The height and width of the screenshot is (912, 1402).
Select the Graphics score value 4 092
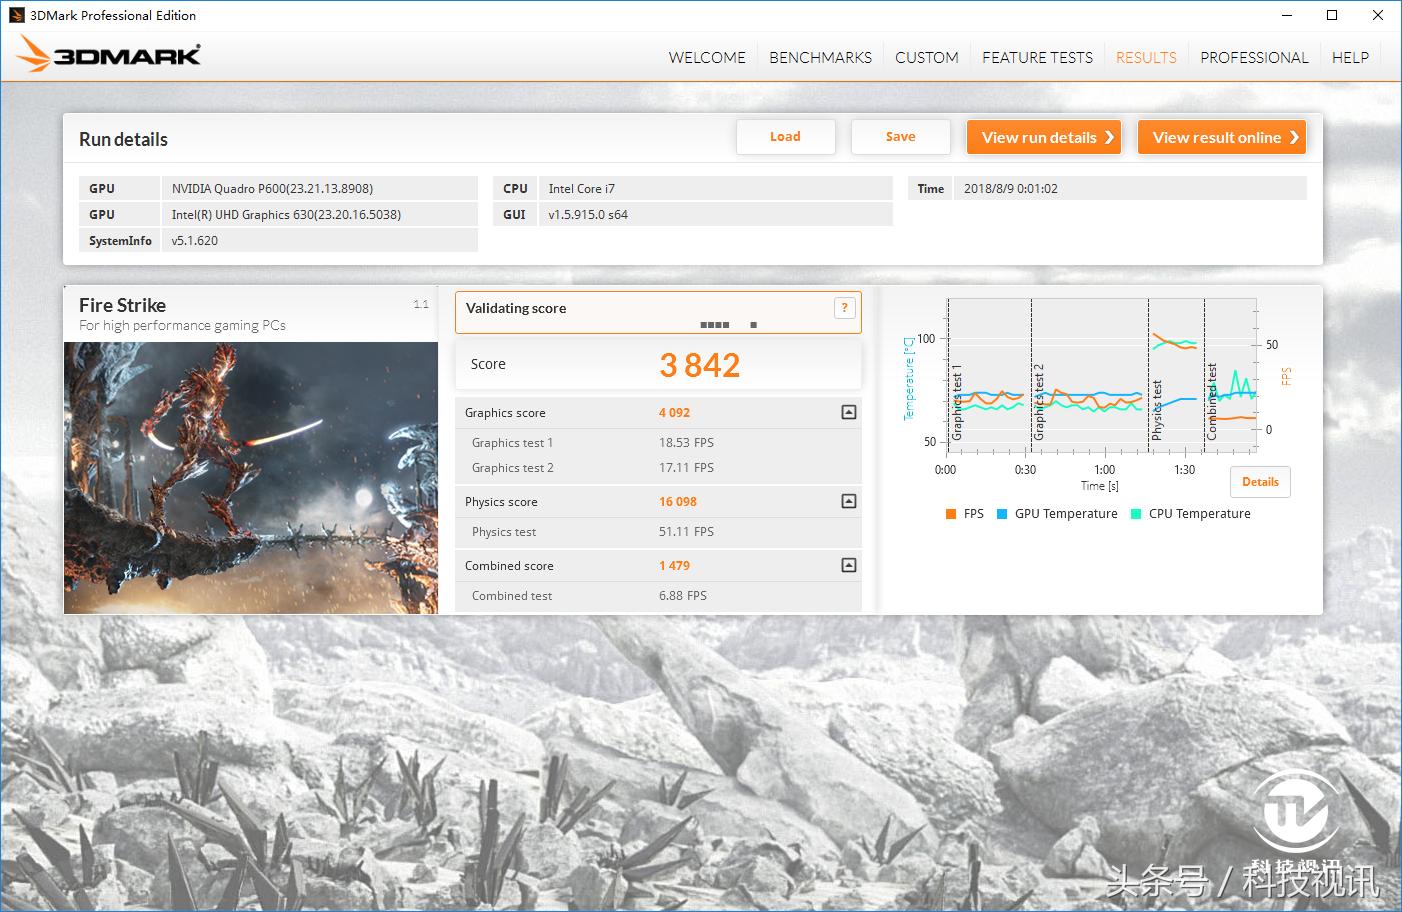click(674, 412)
